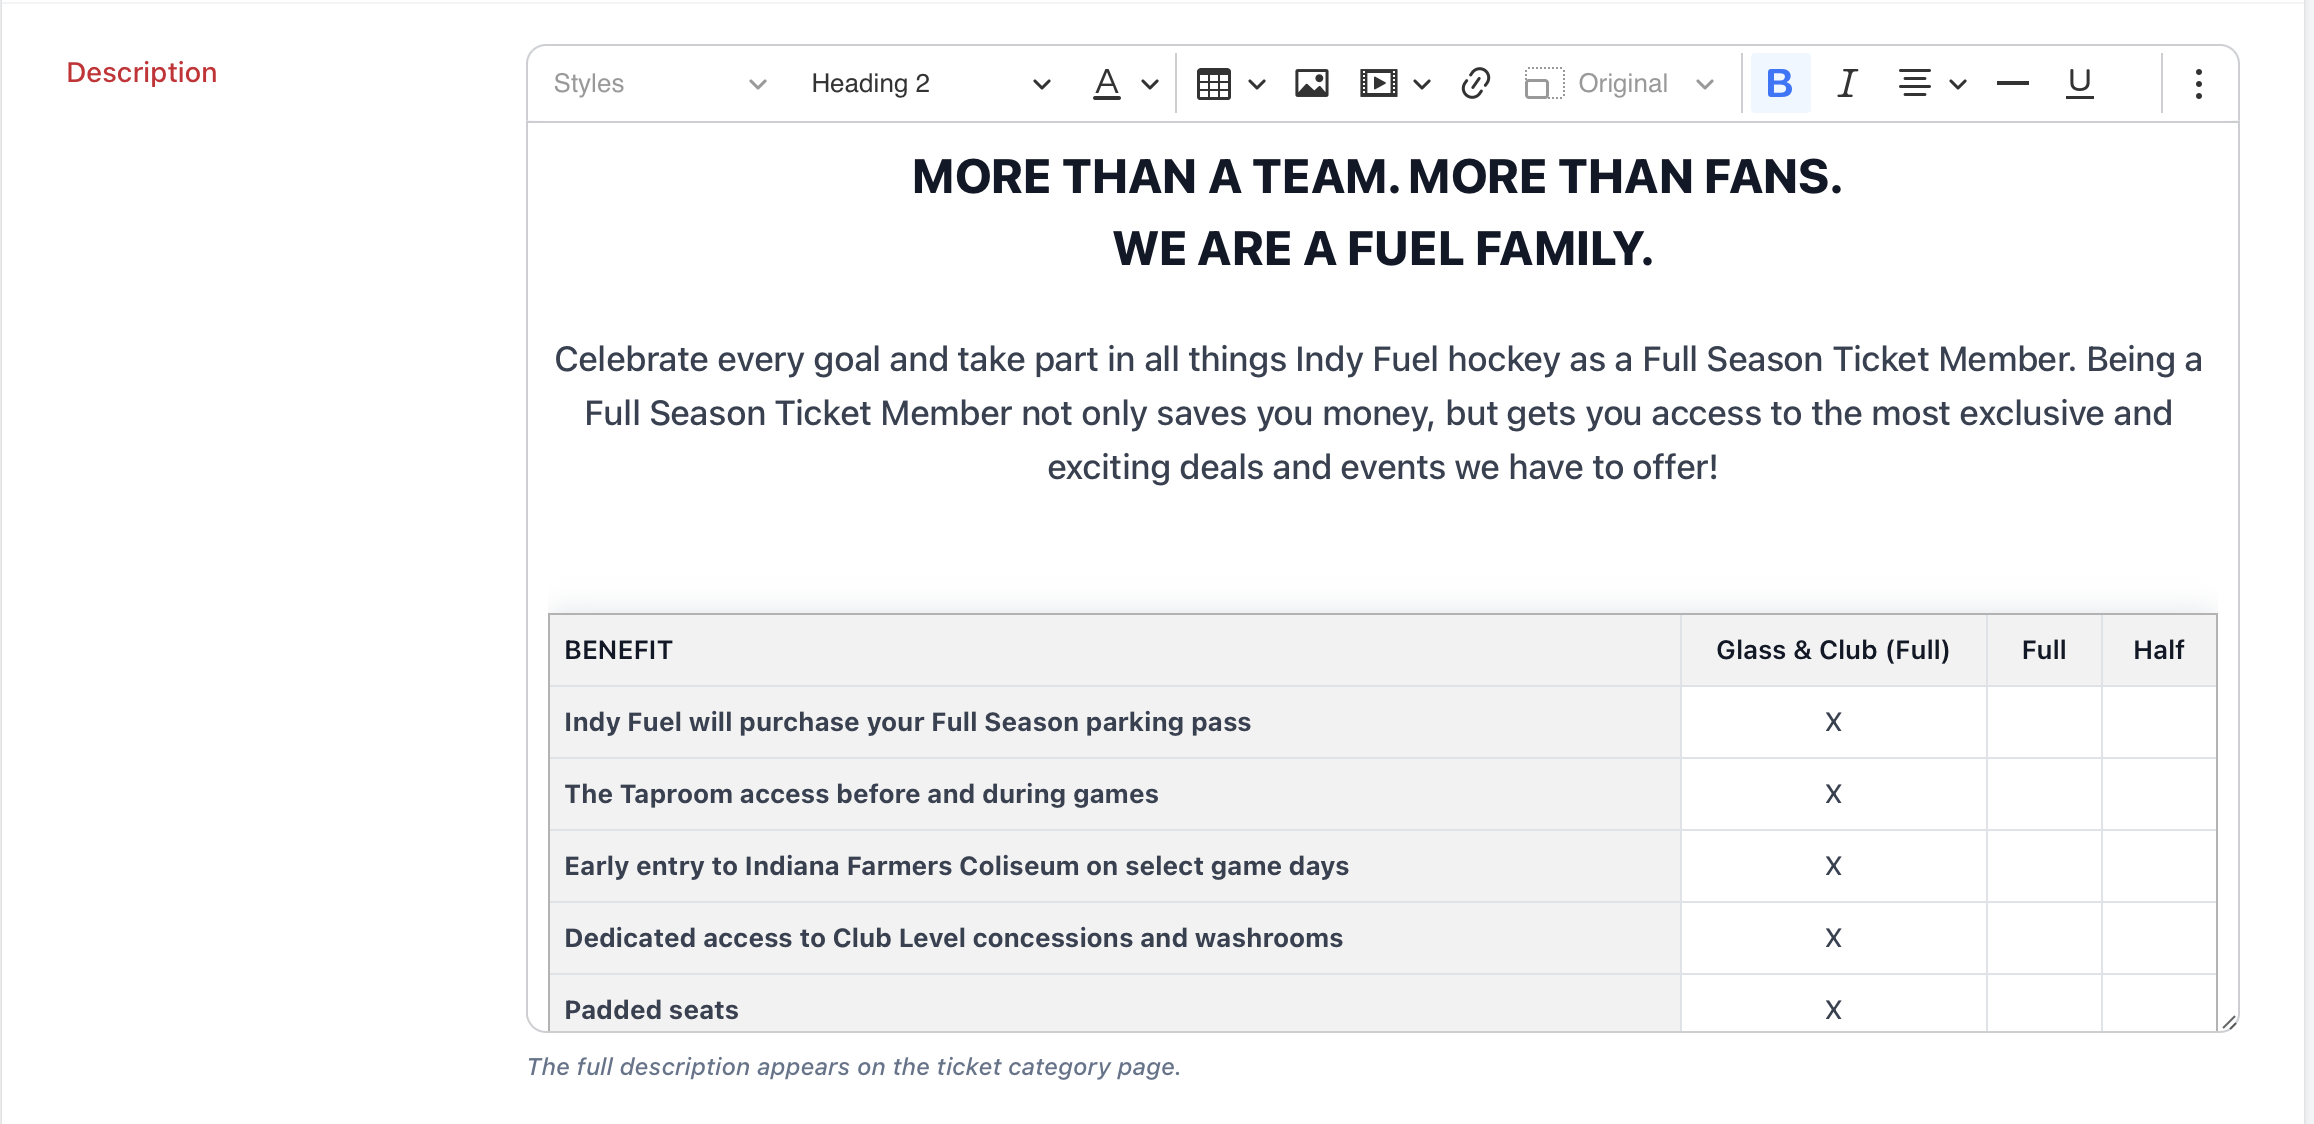Click the heading 'MORE THAN A TEAM. MORE THAN FANS.'
Viewport: 2314px width, 1124px height.
pos(1377,177)
